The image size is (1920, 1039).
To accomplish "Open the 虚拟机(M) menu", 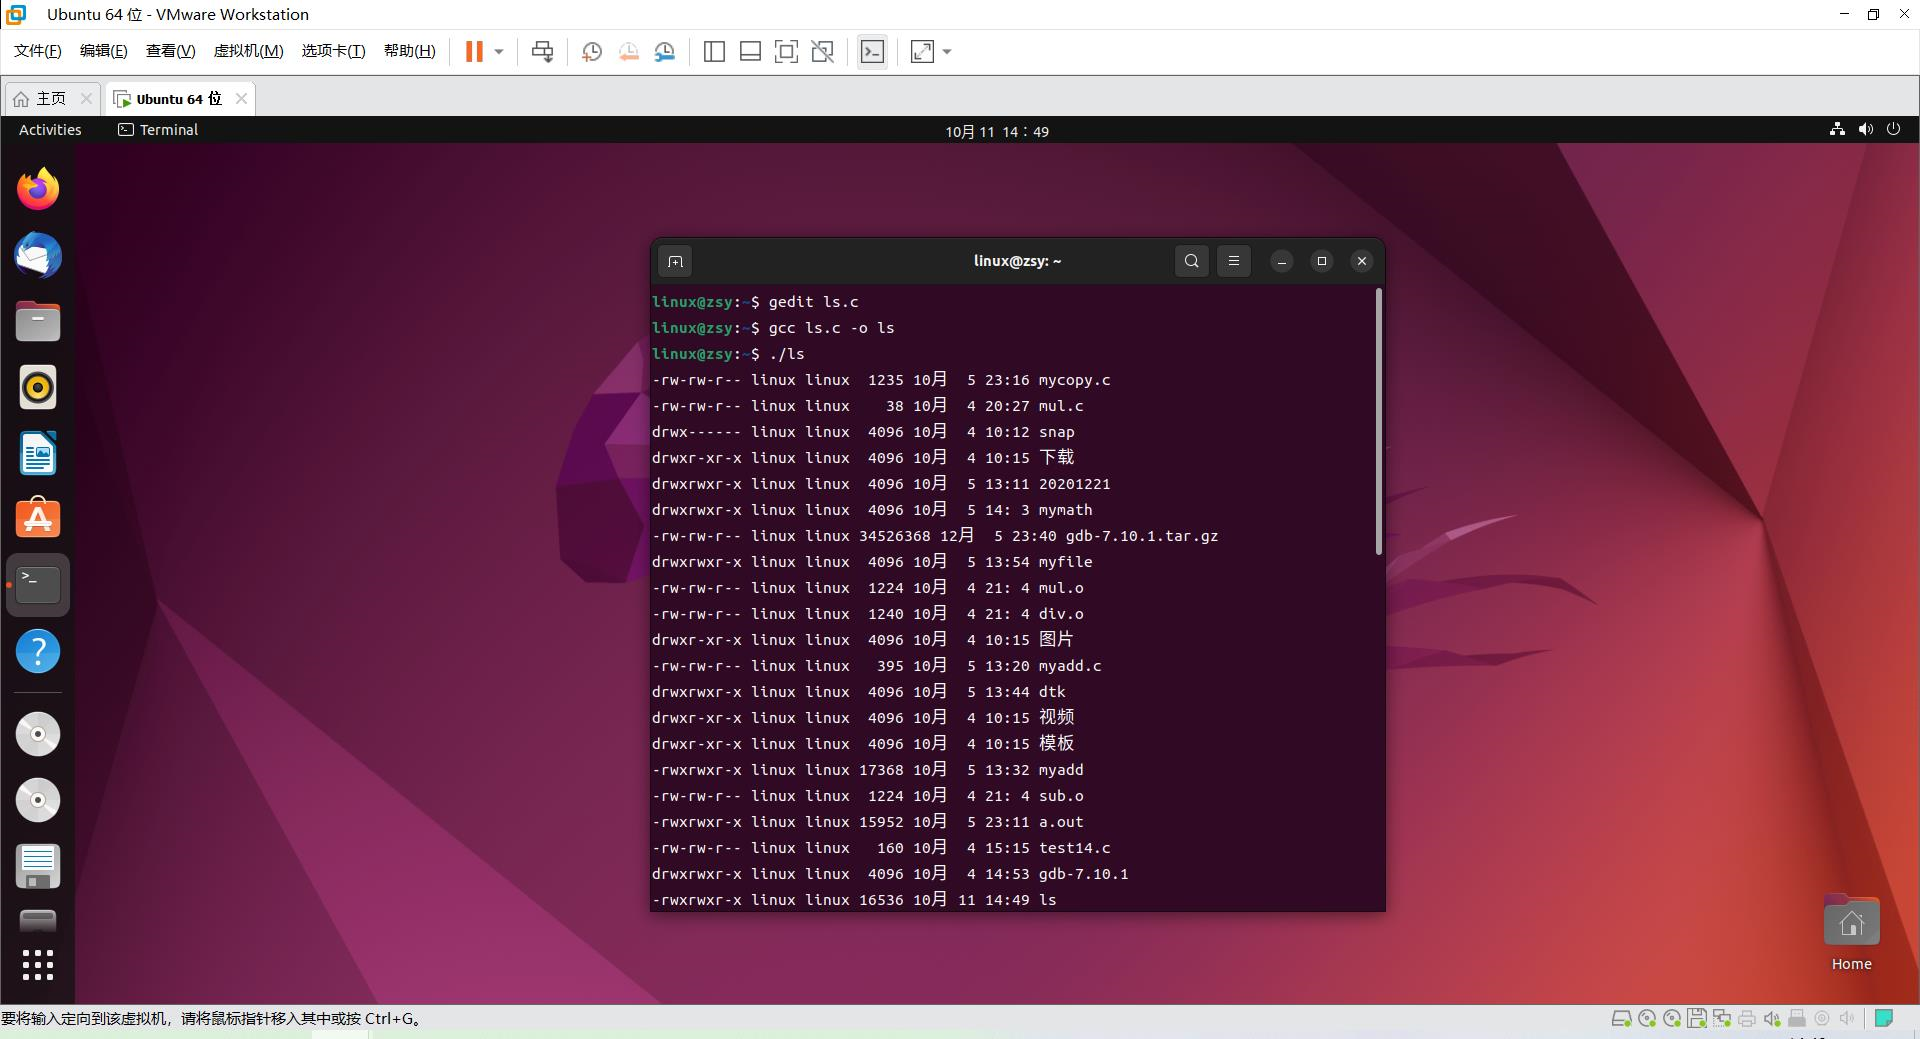I will coord(248,51).
